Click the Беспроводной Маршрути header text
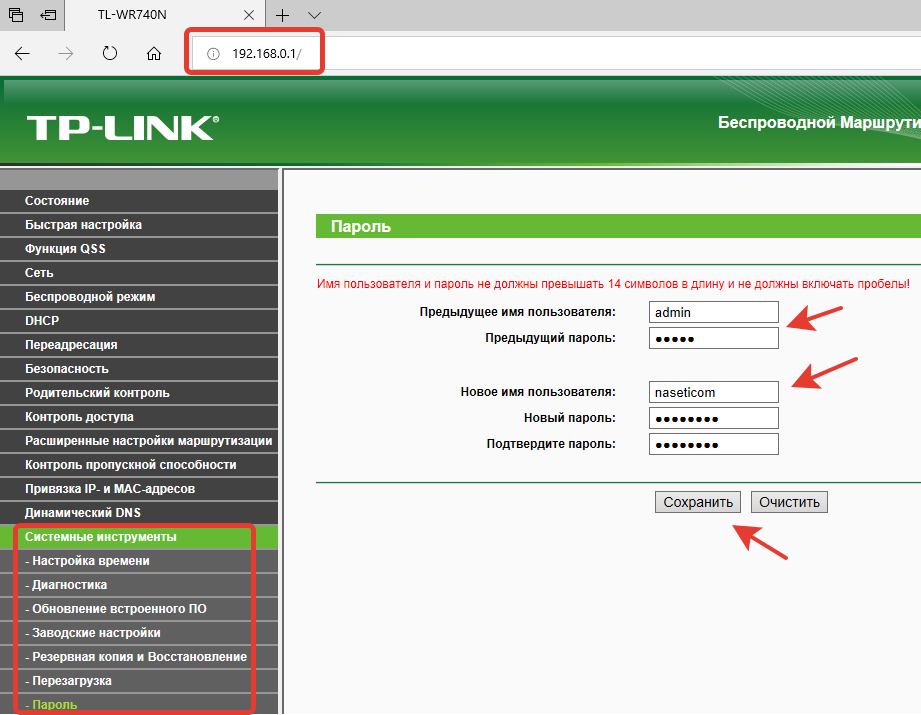Image resolution: width=921 pixels, height=715 pixels. coord(819,123)
